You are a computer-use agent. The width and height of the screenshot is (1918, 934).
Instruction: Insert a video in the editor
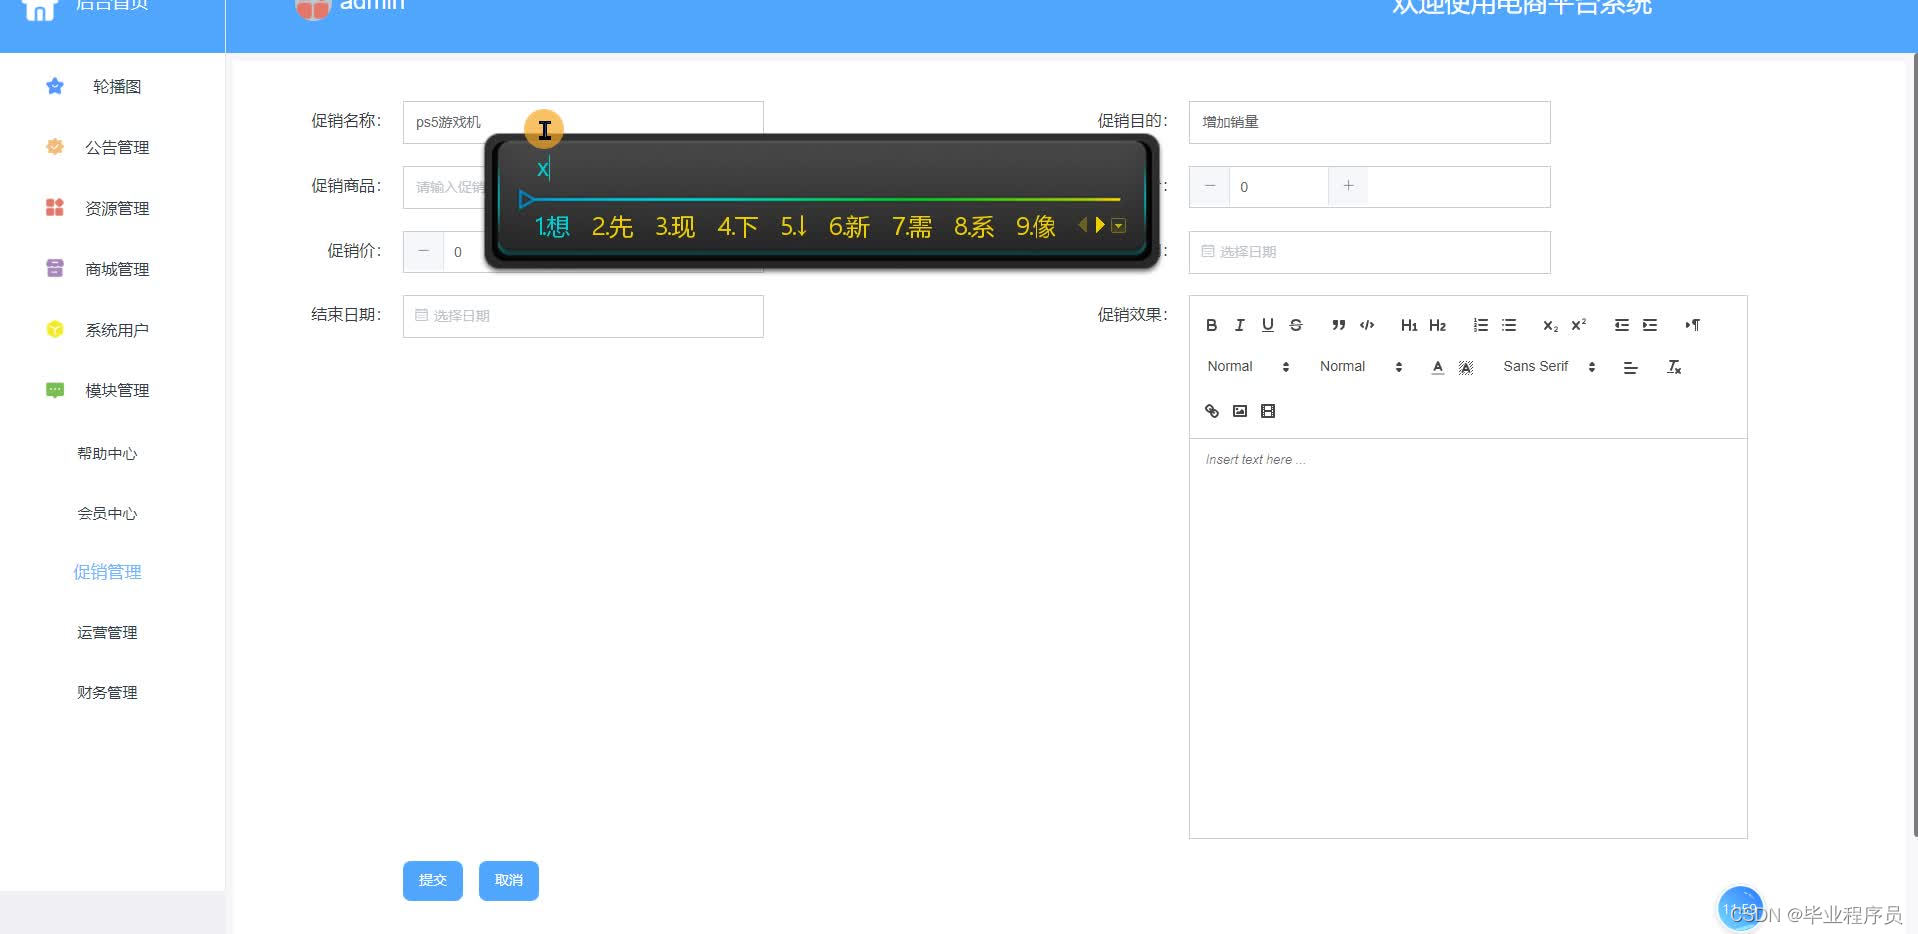pos(1268,411)
